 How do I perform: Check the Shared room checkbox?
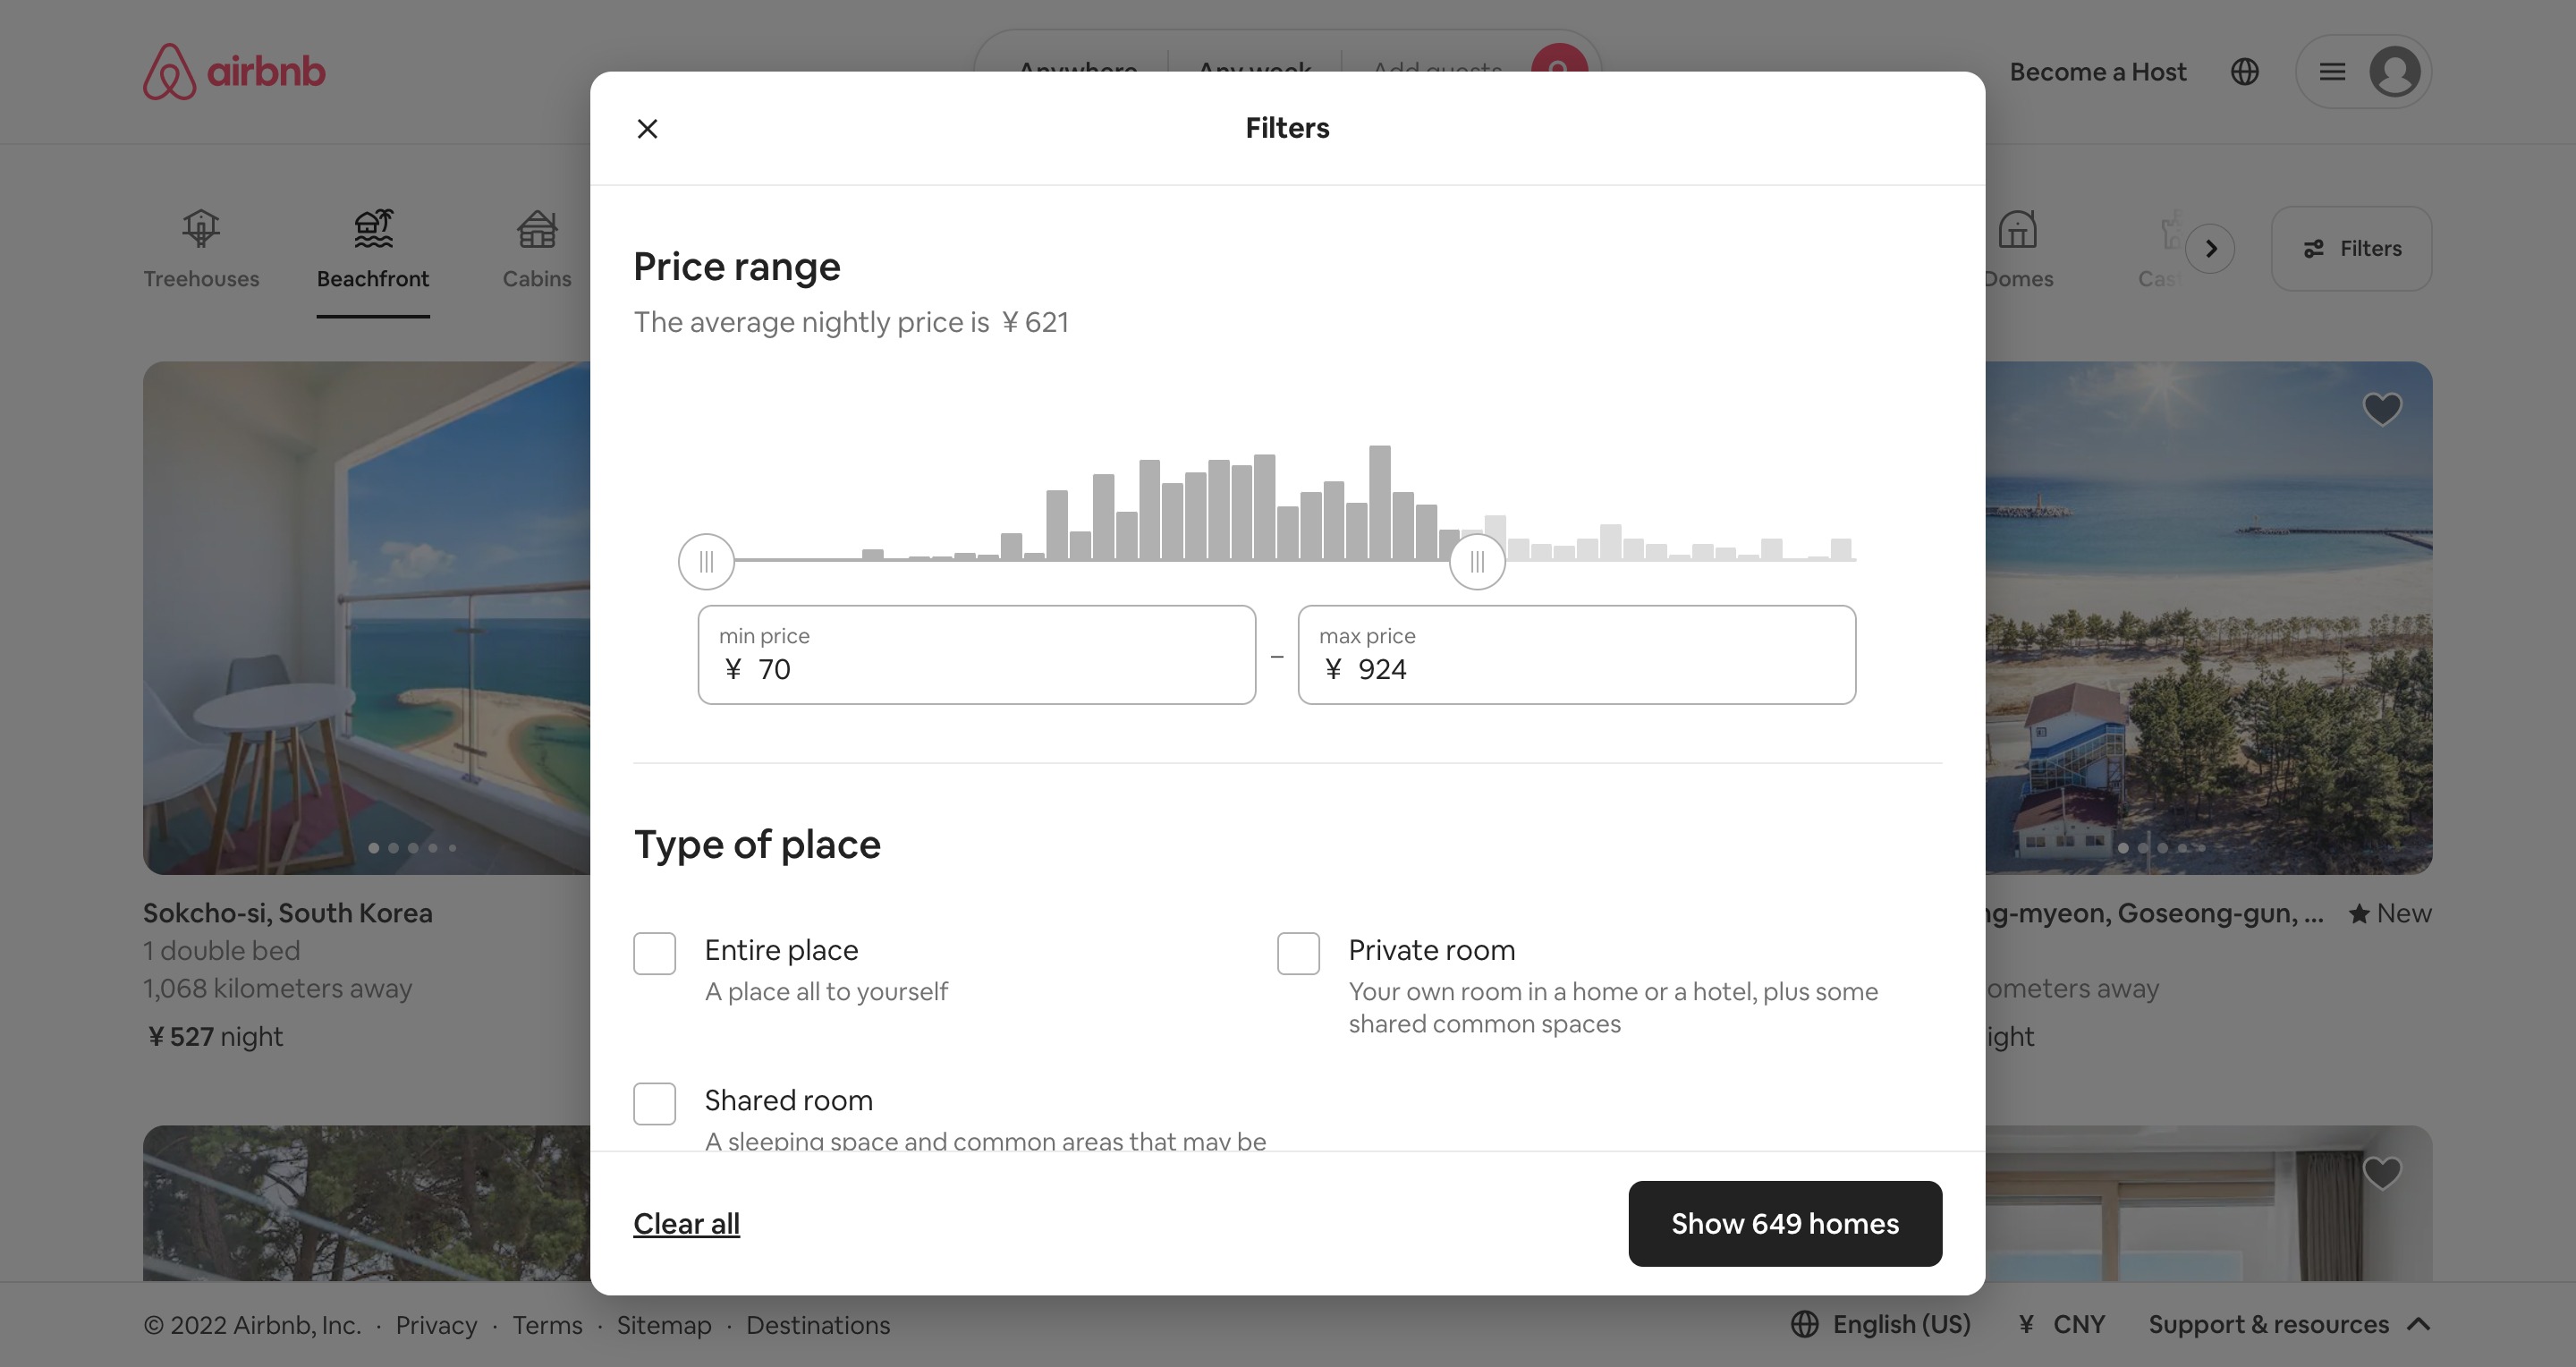point(655,1103)
